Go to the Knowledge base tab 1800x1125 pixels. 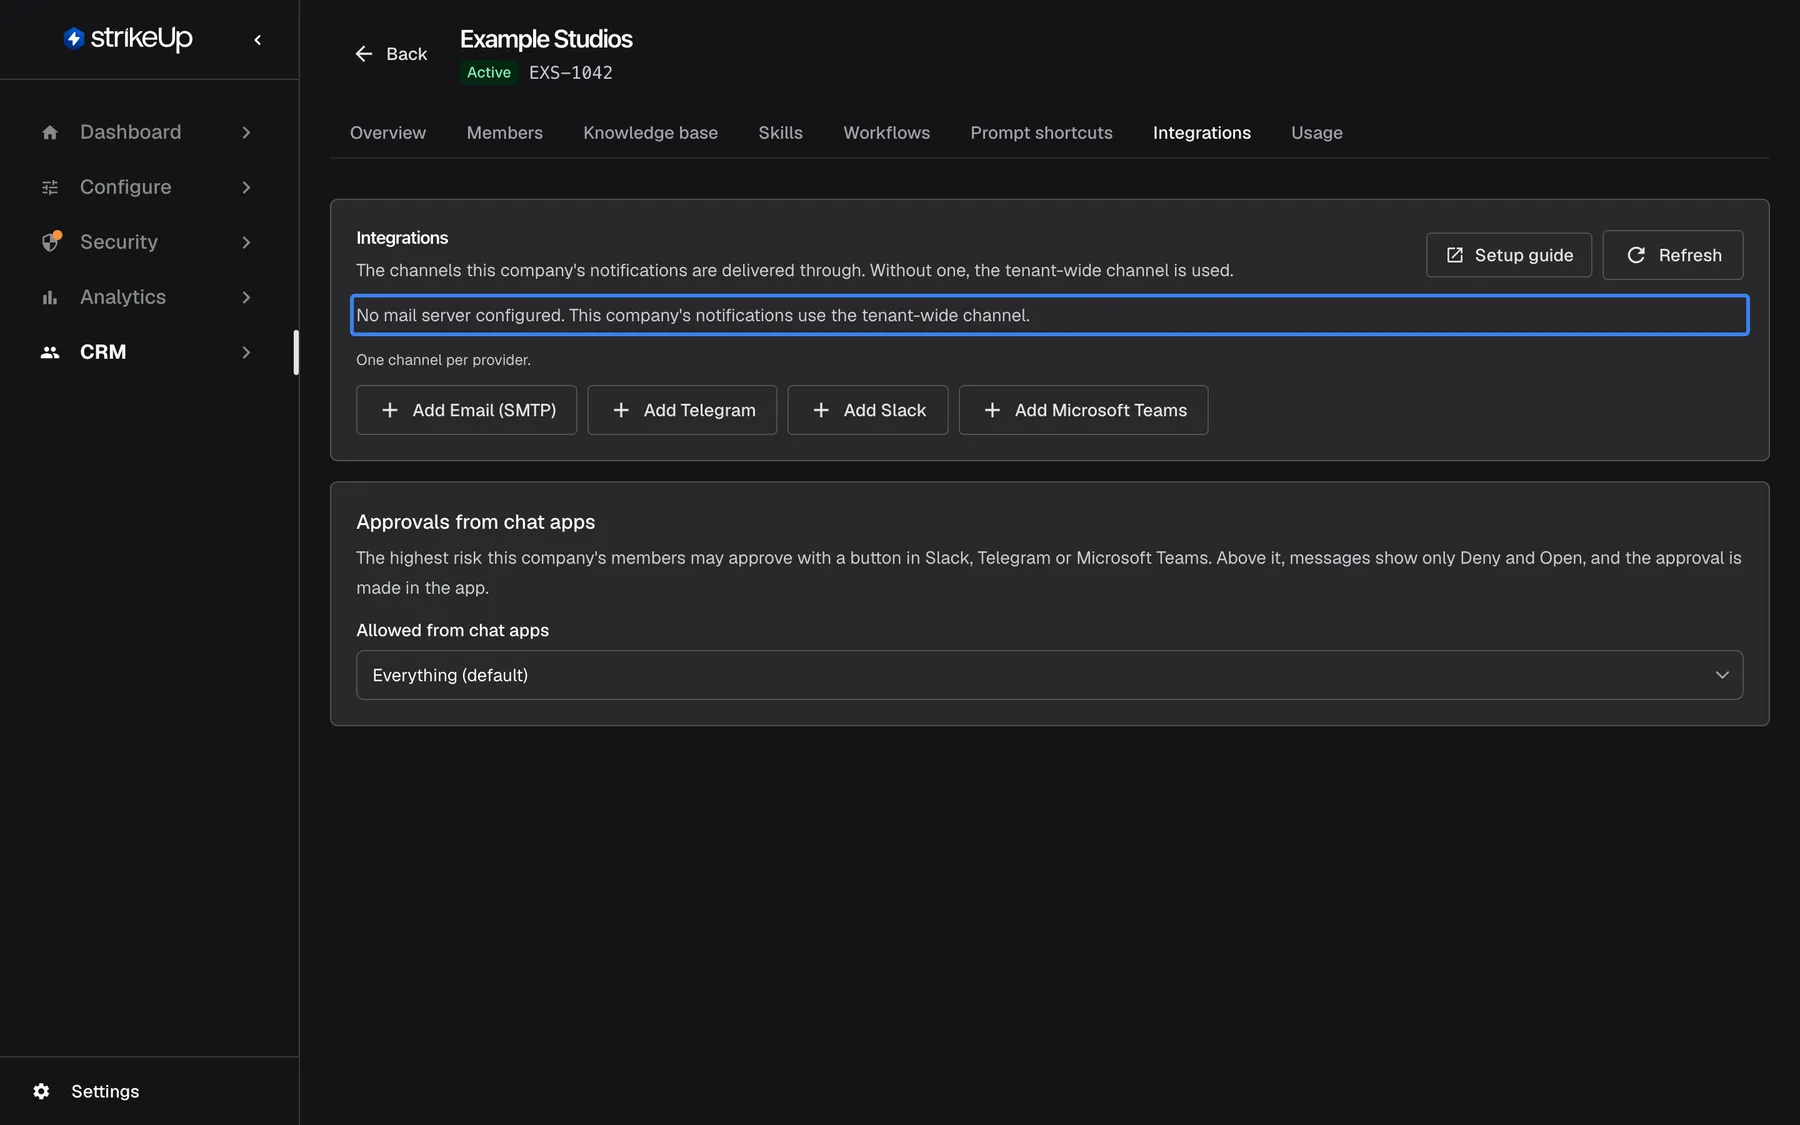pyautogui.click(x=651, y=133)
